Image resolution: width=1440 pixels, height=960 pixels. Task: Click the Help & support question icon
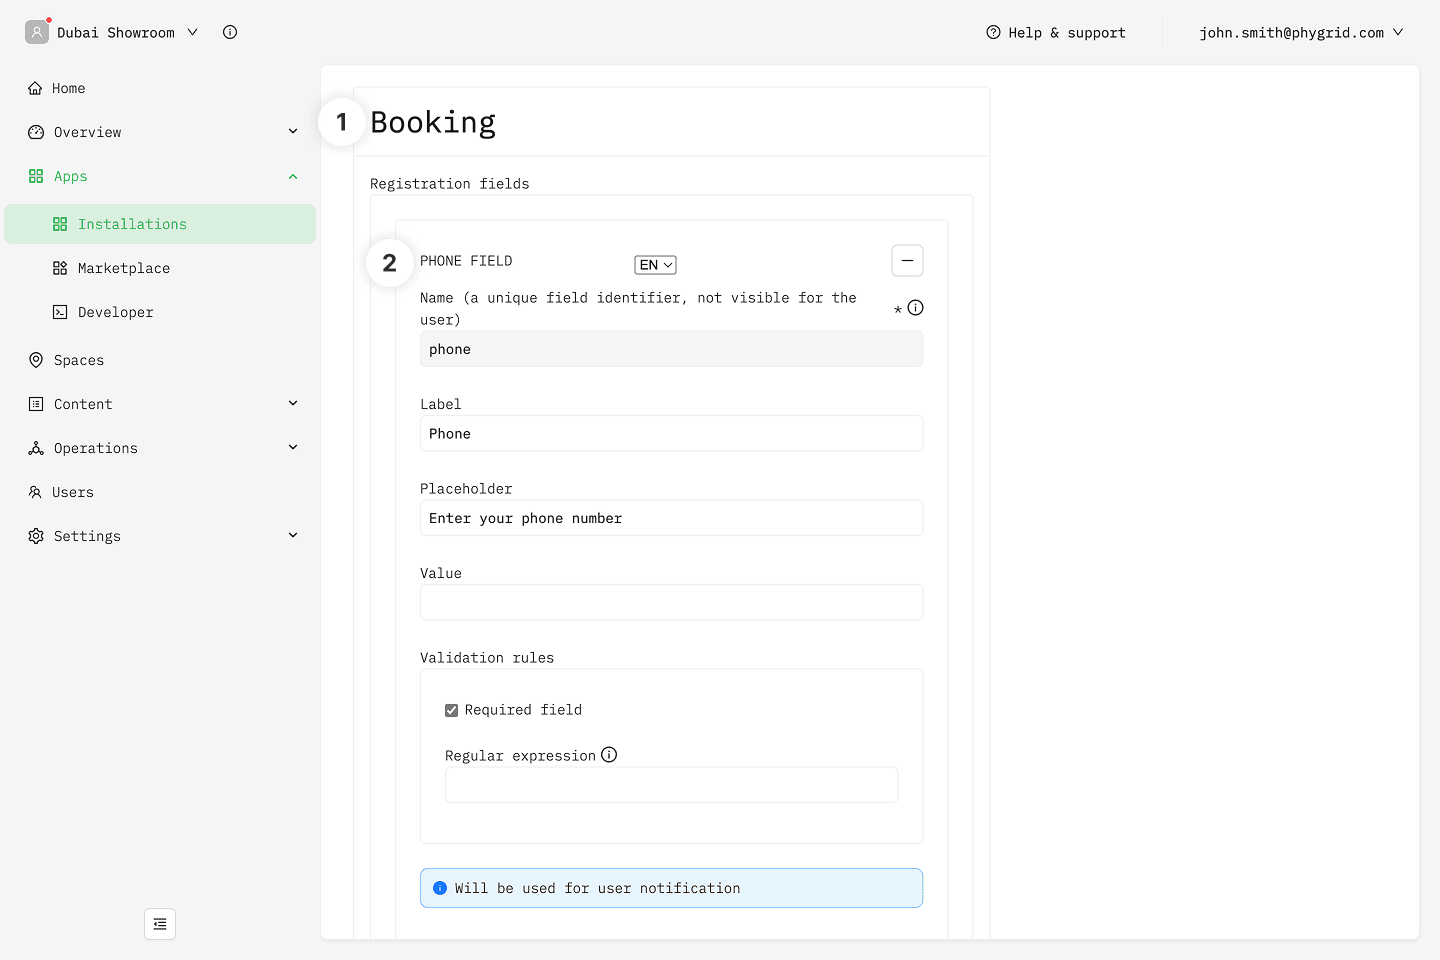(x=993, y=32)
